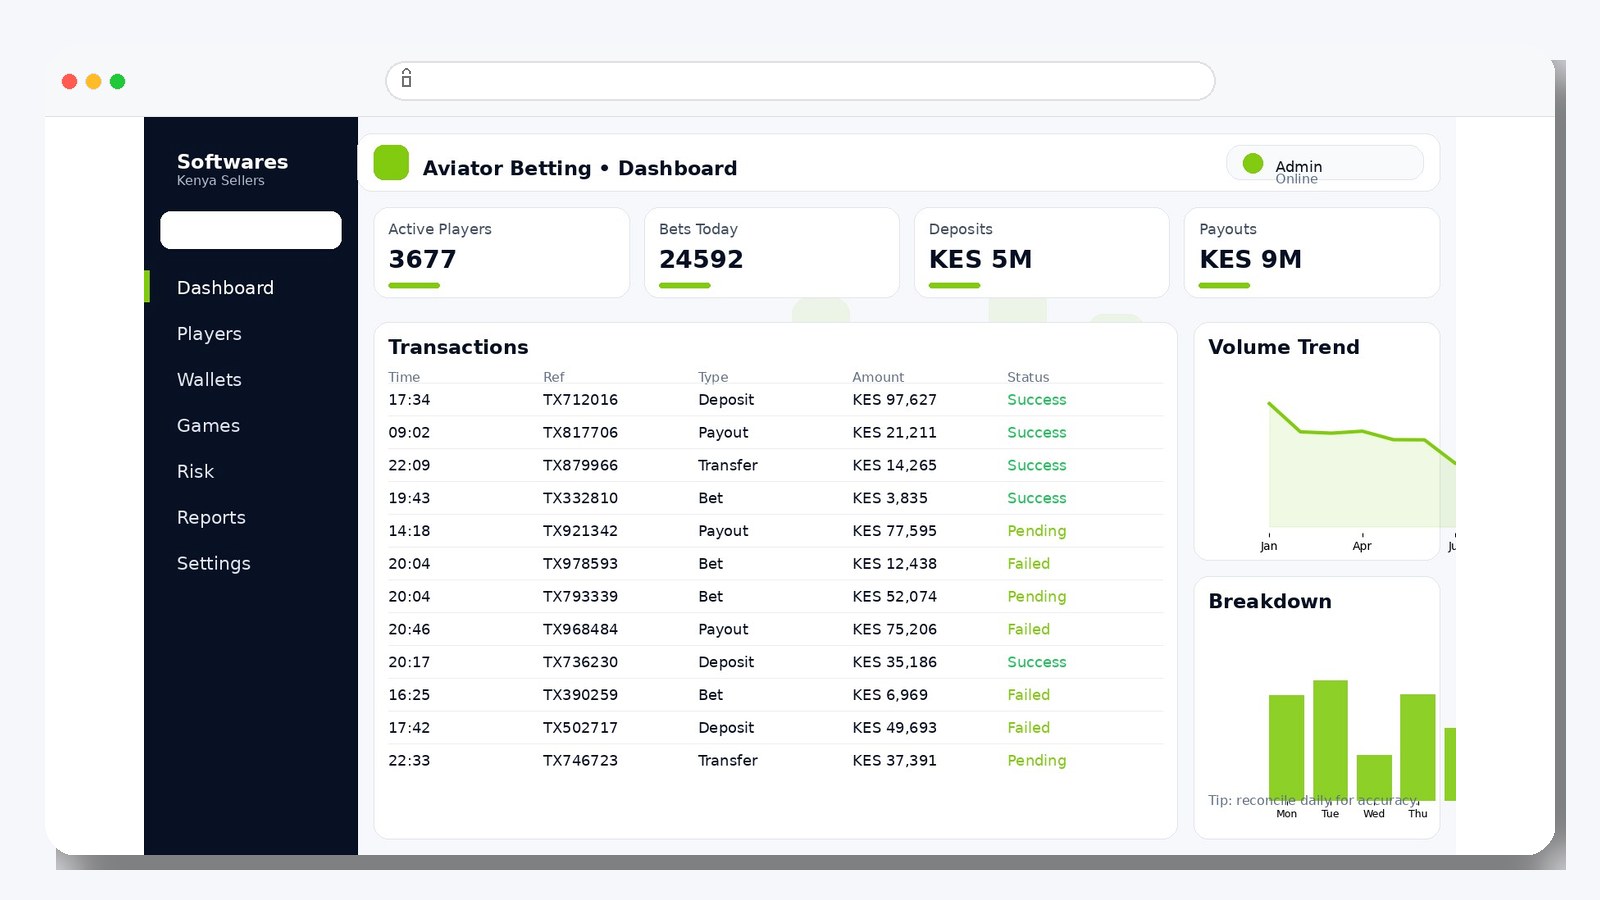The image size is (1600, 900).
Task: Open the Risk panel
Action: [195, 471]
